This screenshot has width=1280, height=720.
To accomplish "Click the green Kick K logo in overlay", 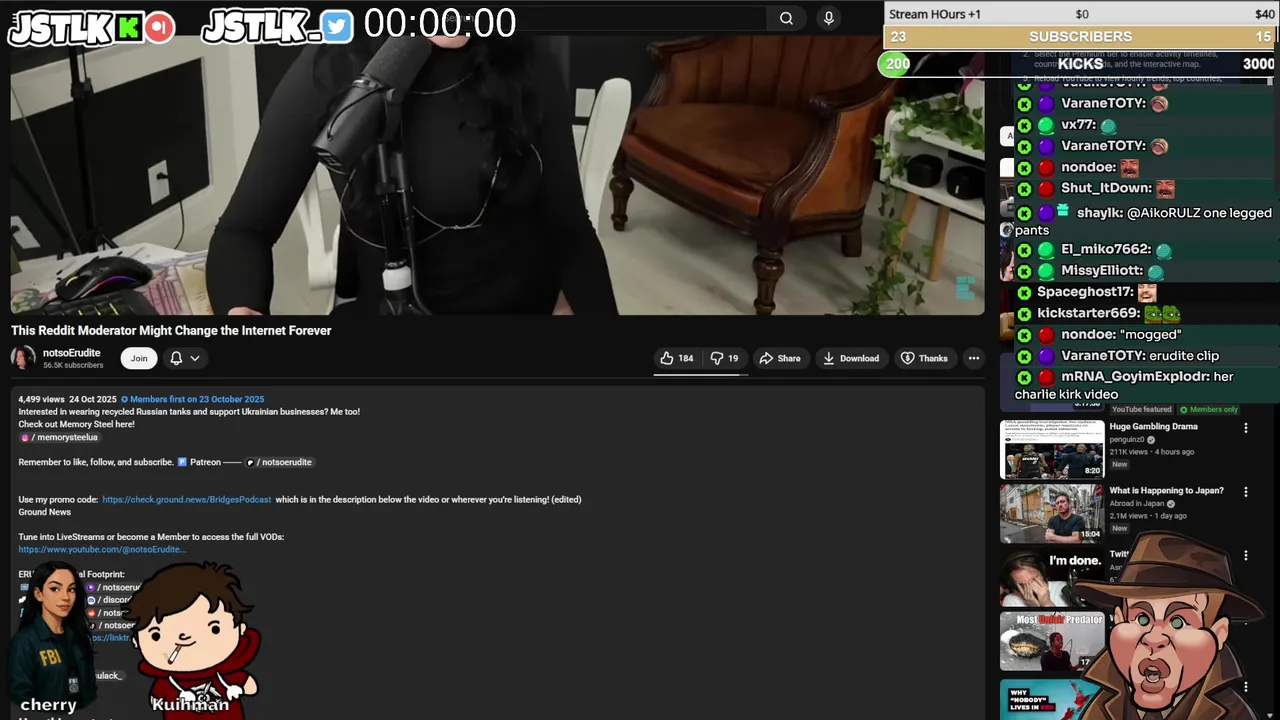I will 128,28.
